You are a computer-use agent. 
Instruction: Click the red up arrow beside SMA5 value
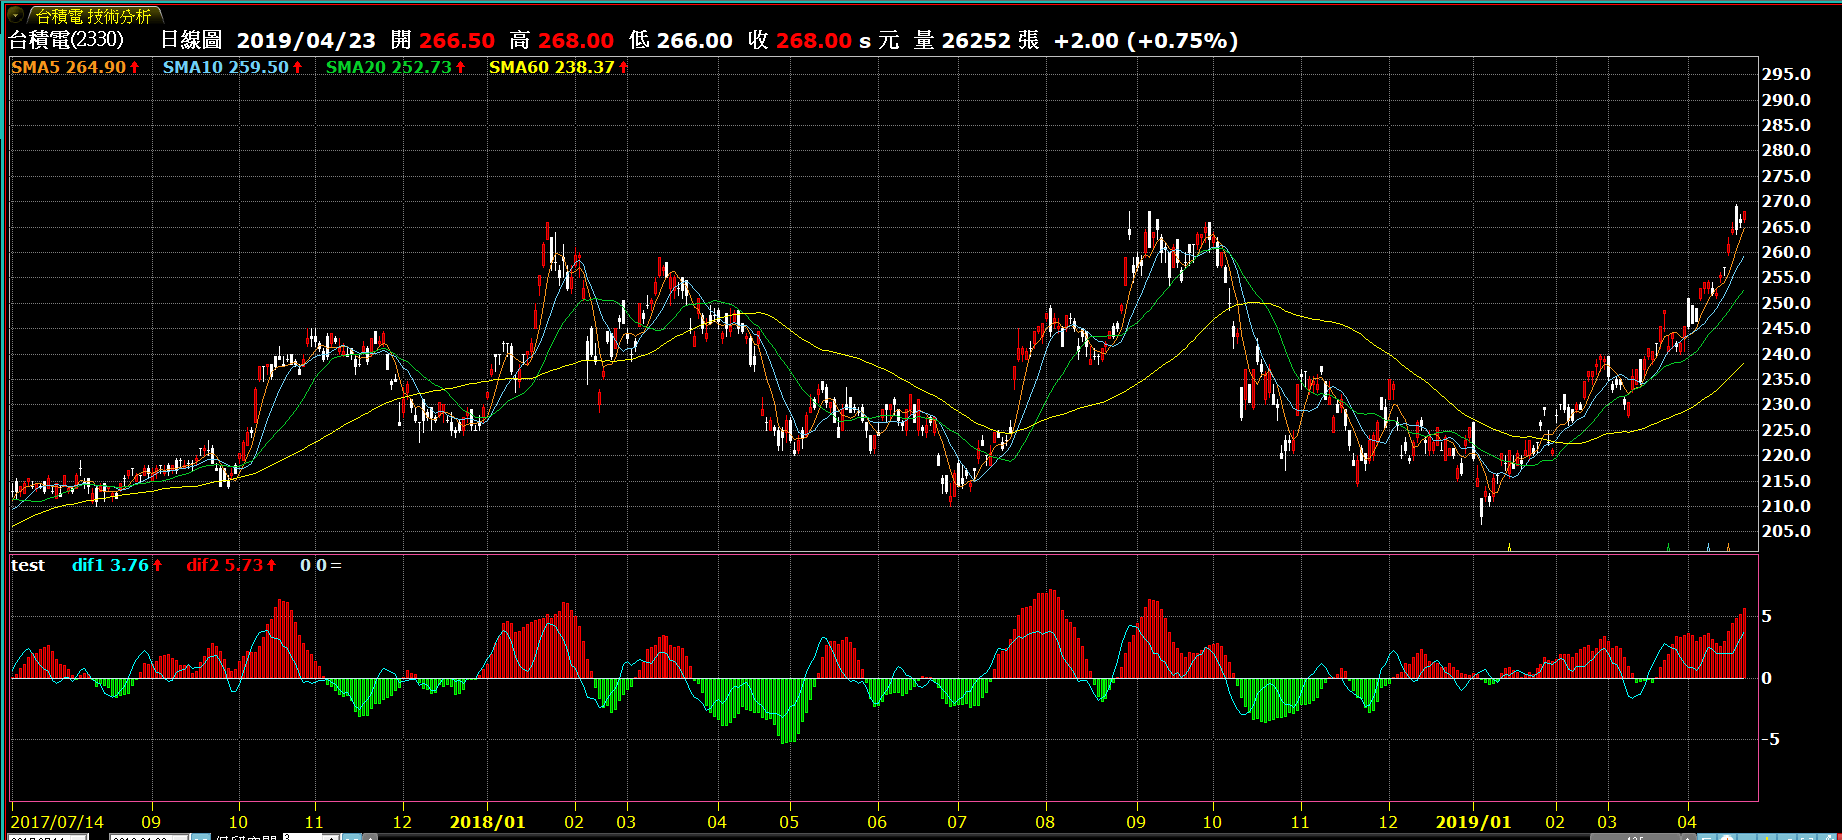[x=135, y=67]
